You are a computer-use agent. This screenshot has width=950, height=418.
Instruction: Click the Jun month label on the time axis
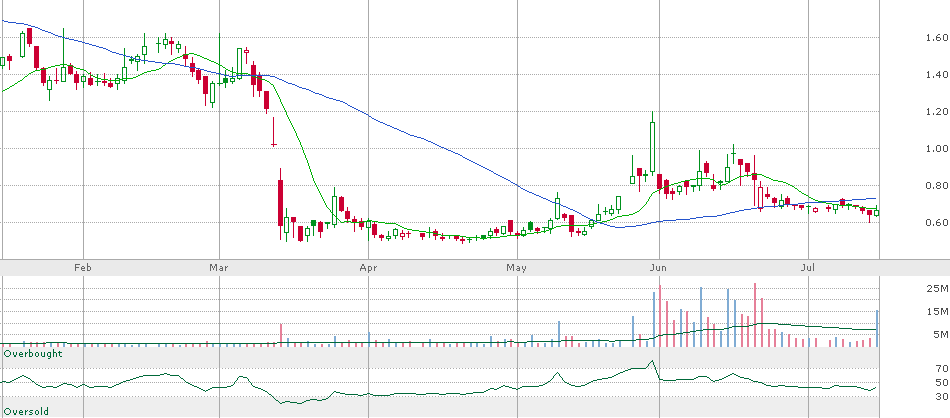click(x=658, y=267)
